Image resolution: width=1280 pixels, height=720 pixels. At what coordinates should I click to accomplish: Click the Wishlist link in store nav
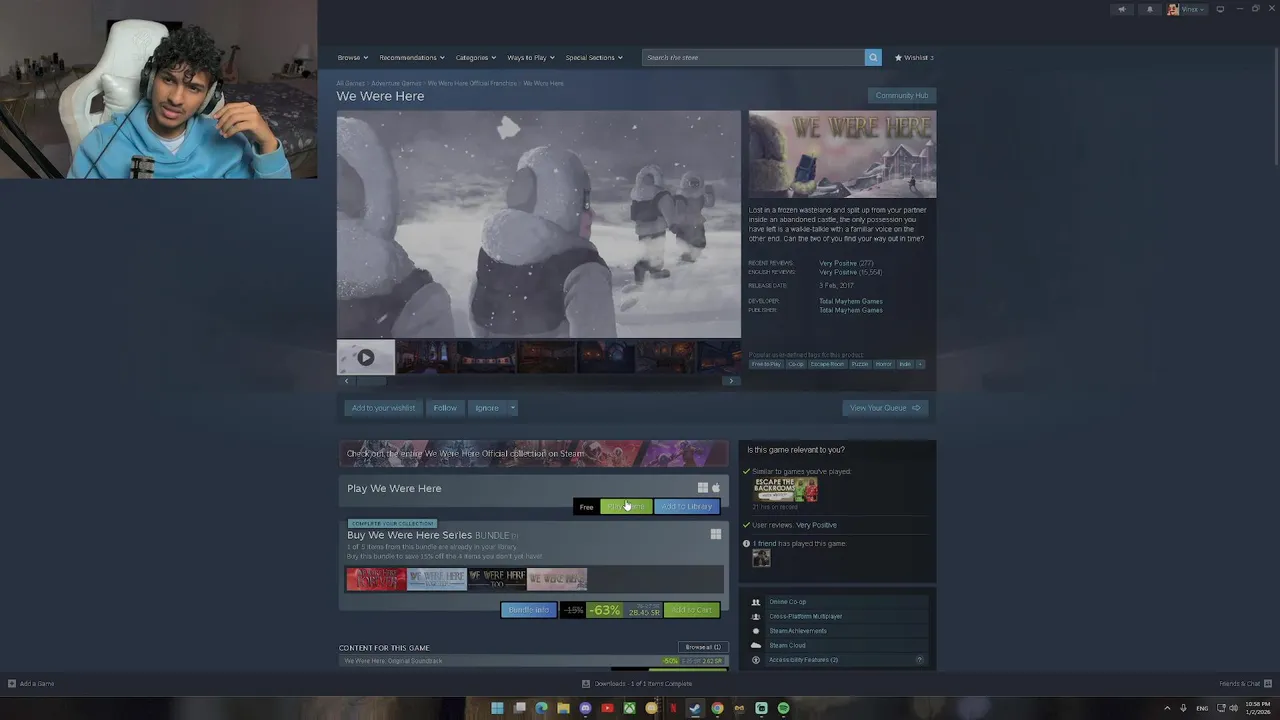point(914,57)
